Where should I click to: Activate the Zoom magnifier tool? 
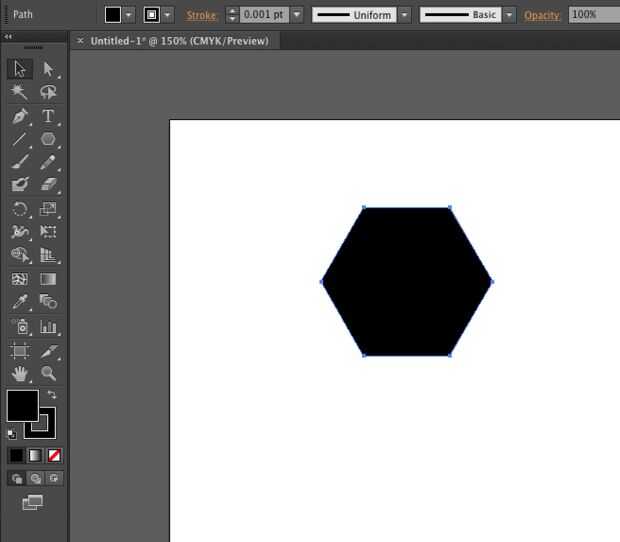(x=48, y=373)
